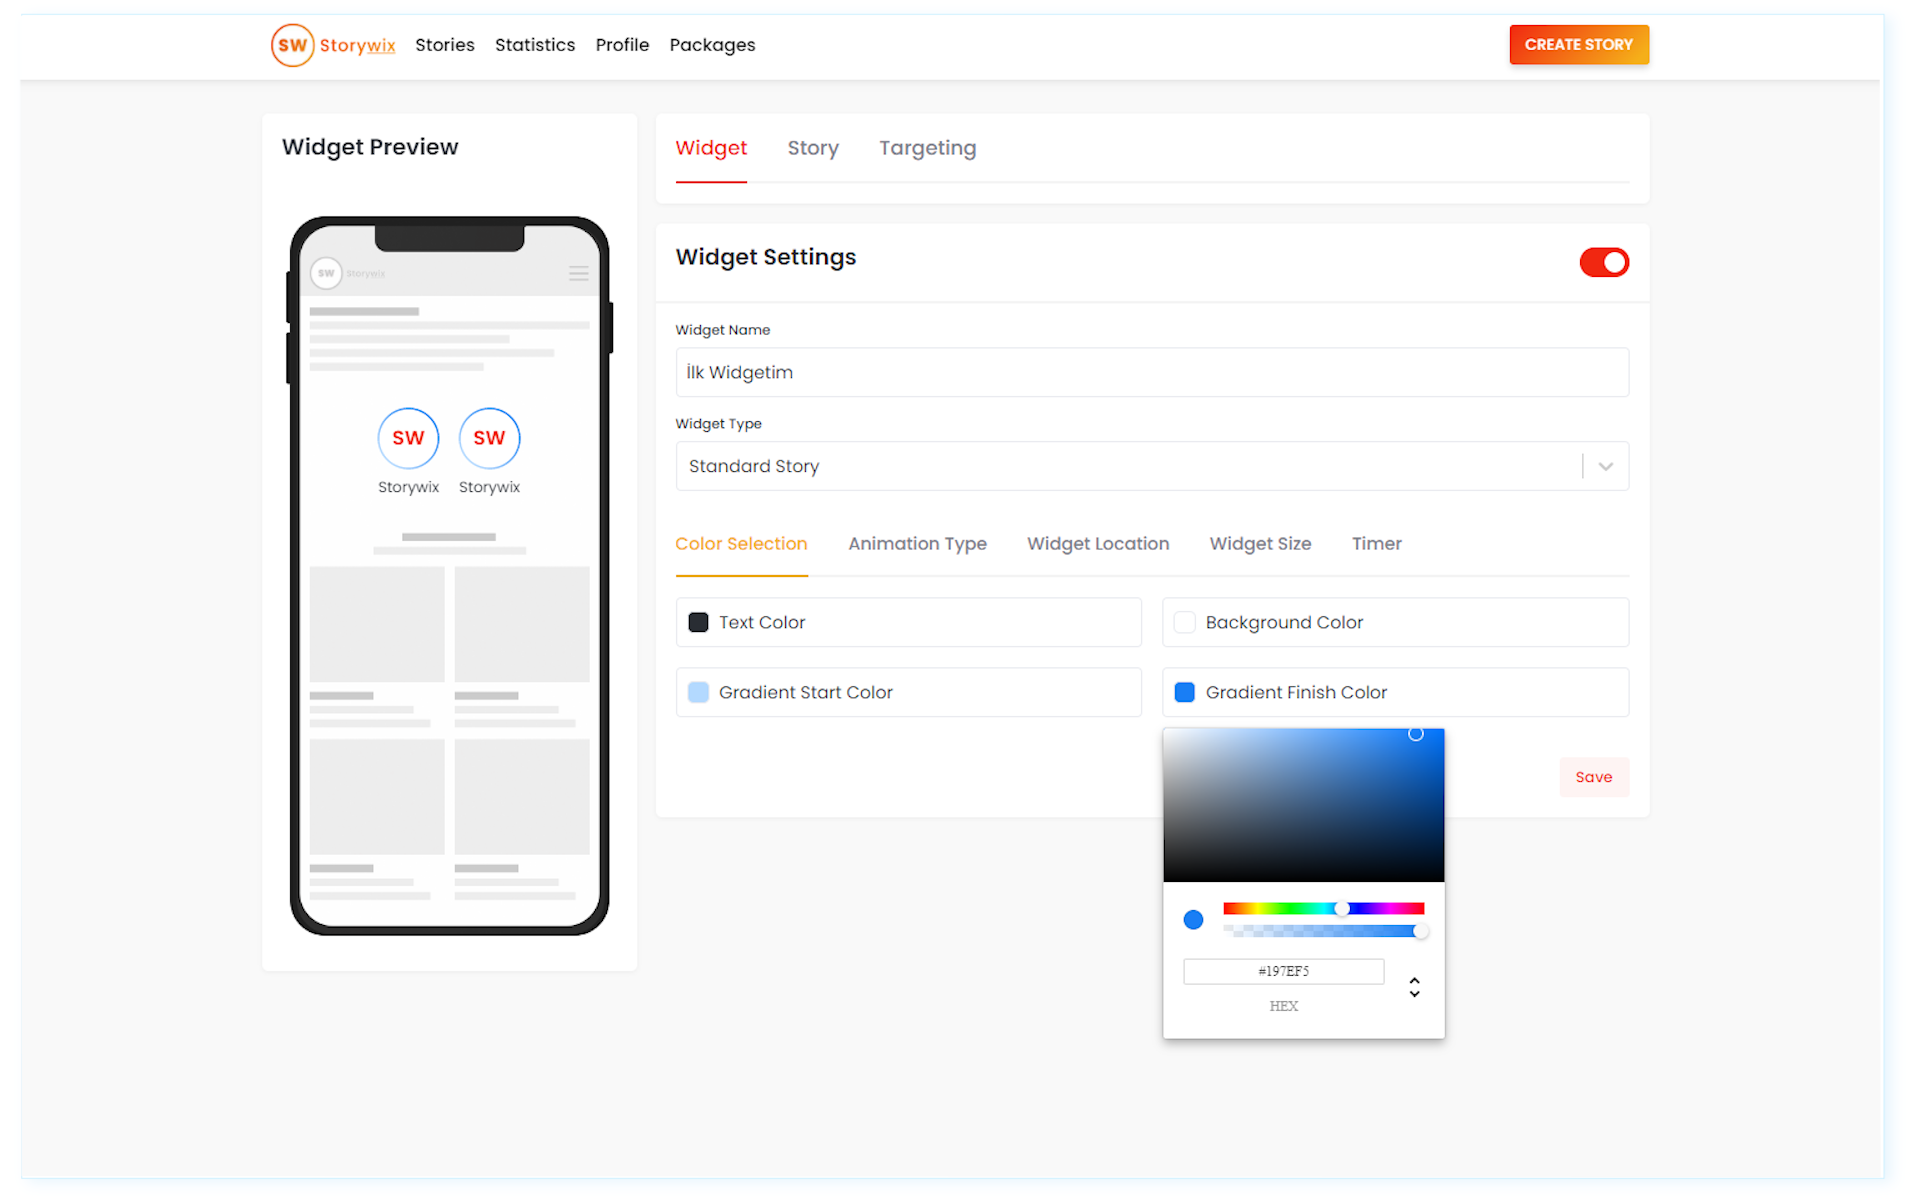Click the second SW story circle in preview
The width and height of the screenshot is (1920, 1200).
[x=489, y=438]
